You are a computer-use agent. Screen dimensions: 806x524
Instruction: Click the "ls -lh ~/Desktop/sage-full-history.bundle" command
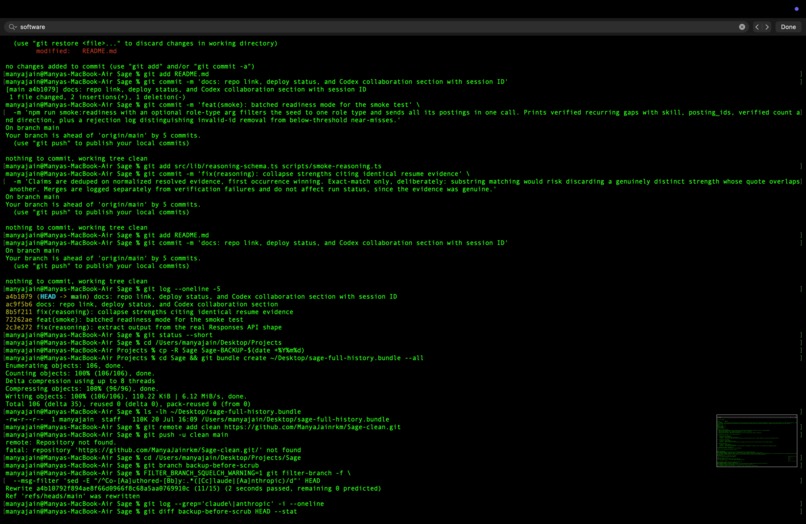coord(153,411)
